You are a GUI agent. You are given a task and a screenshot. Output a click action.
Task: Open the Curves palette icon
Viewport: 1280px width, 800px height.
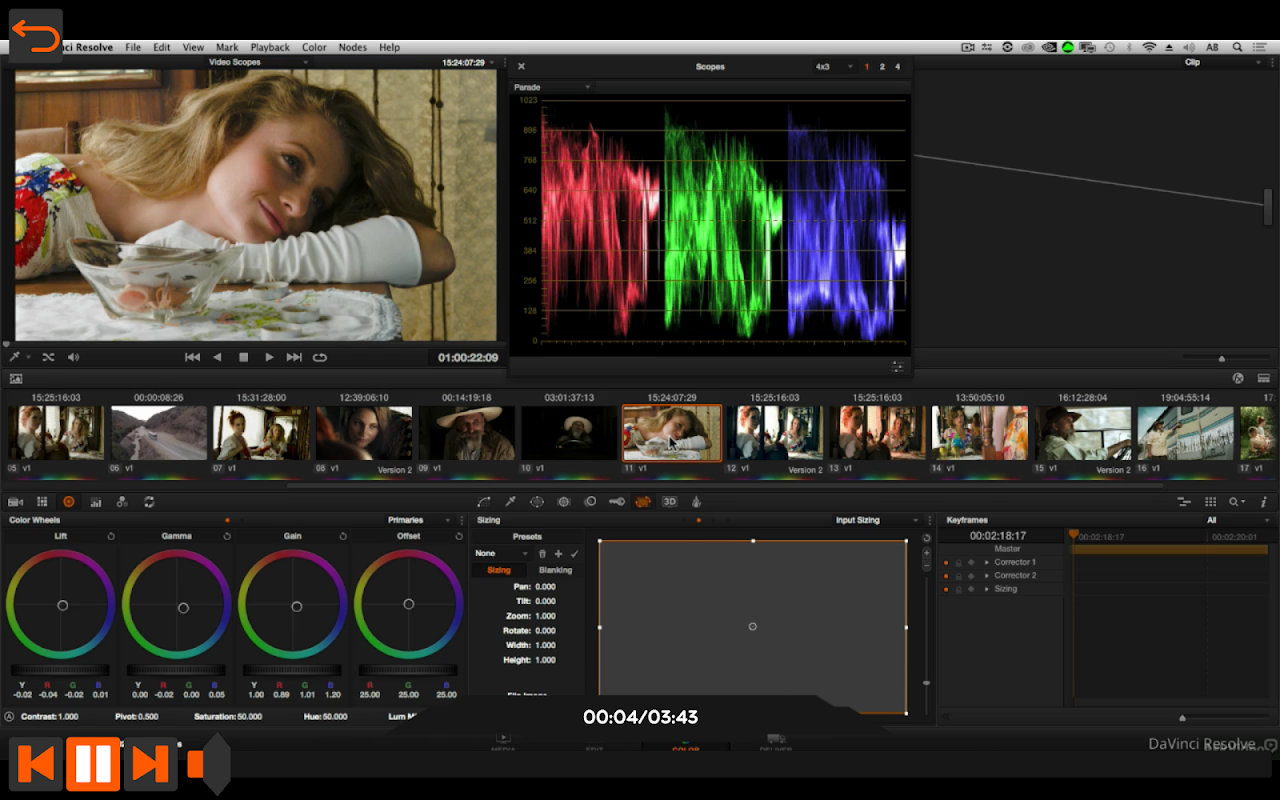[x=484, y=502]
